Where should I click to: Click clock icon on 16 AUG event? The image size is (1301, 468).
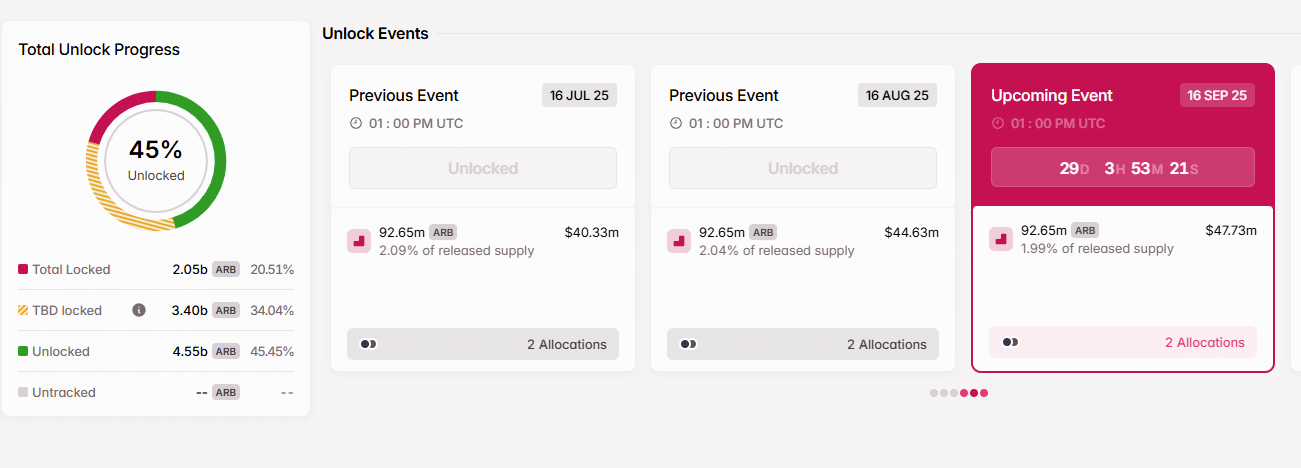coord(675,123)
